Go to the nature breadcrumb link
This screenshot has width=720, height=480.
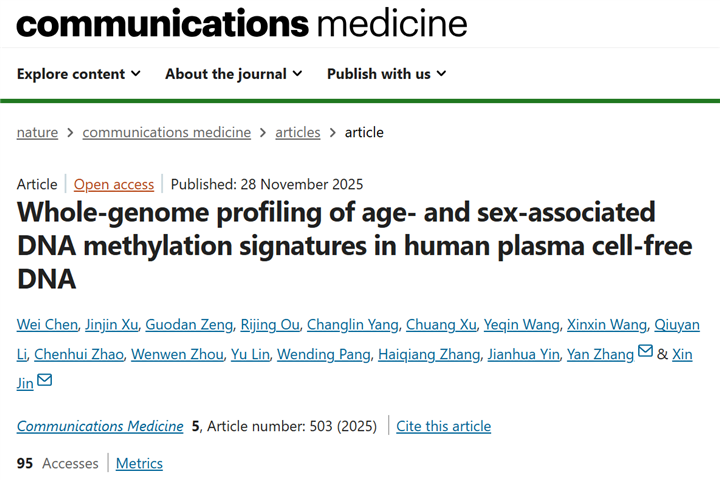coord(37,132)
